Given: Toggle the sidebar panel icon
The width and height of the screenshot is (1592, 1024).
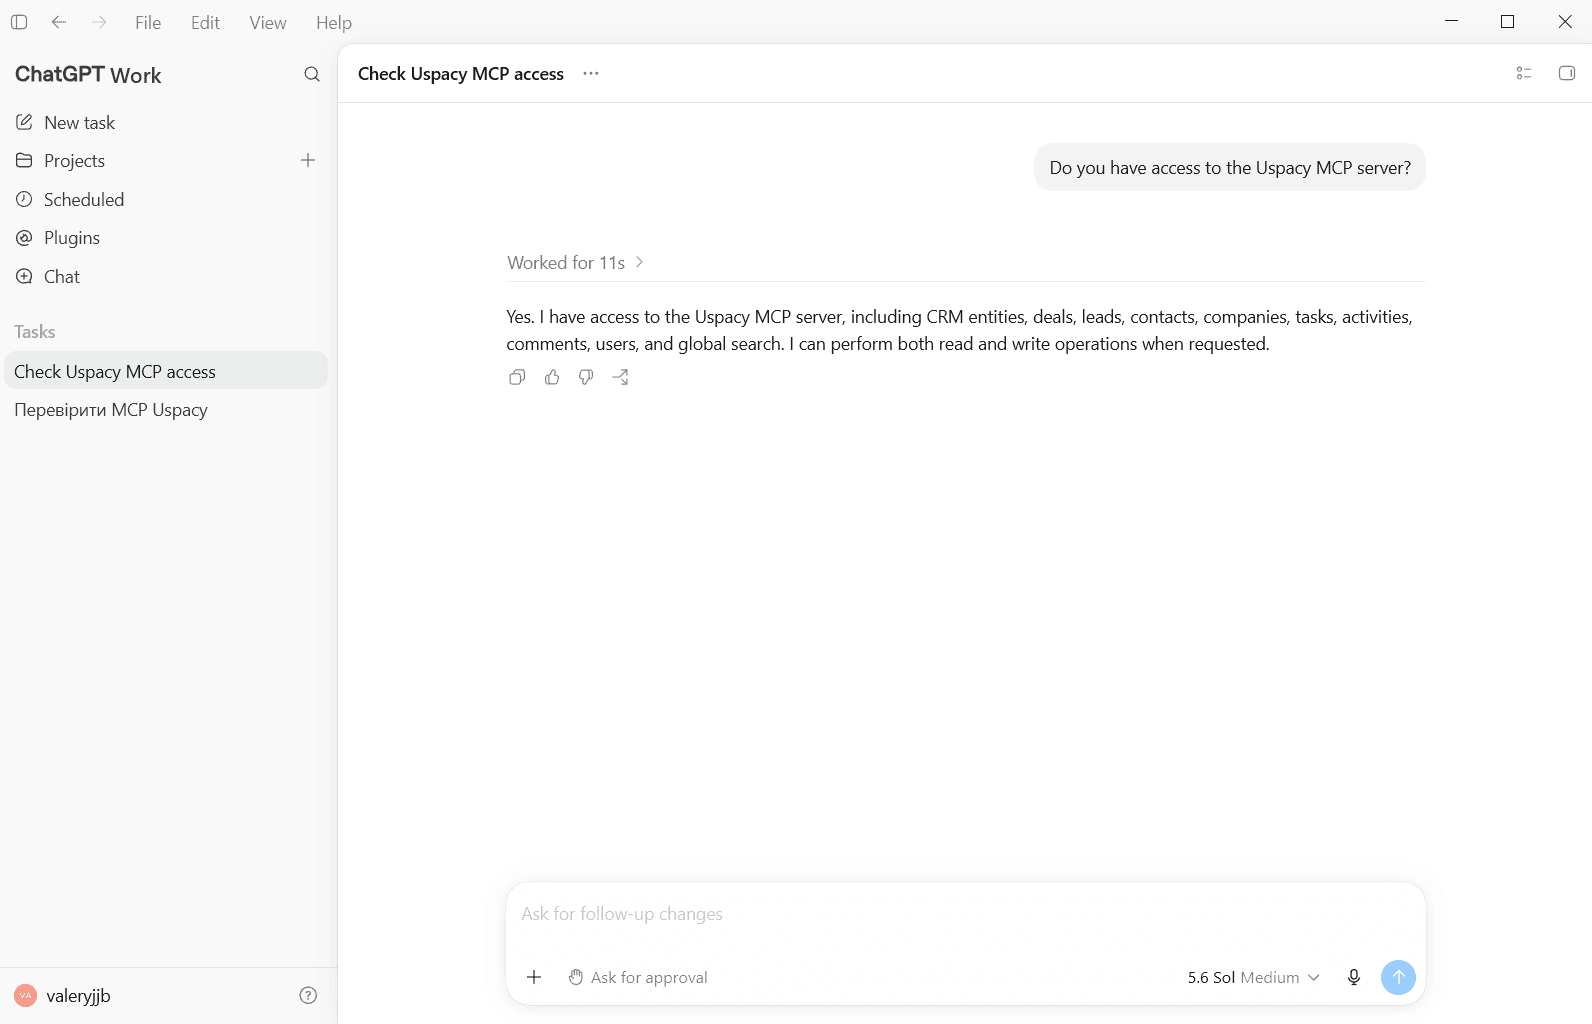Looking at the screenshot, I should pyautogui.click(x=19, y=22).
